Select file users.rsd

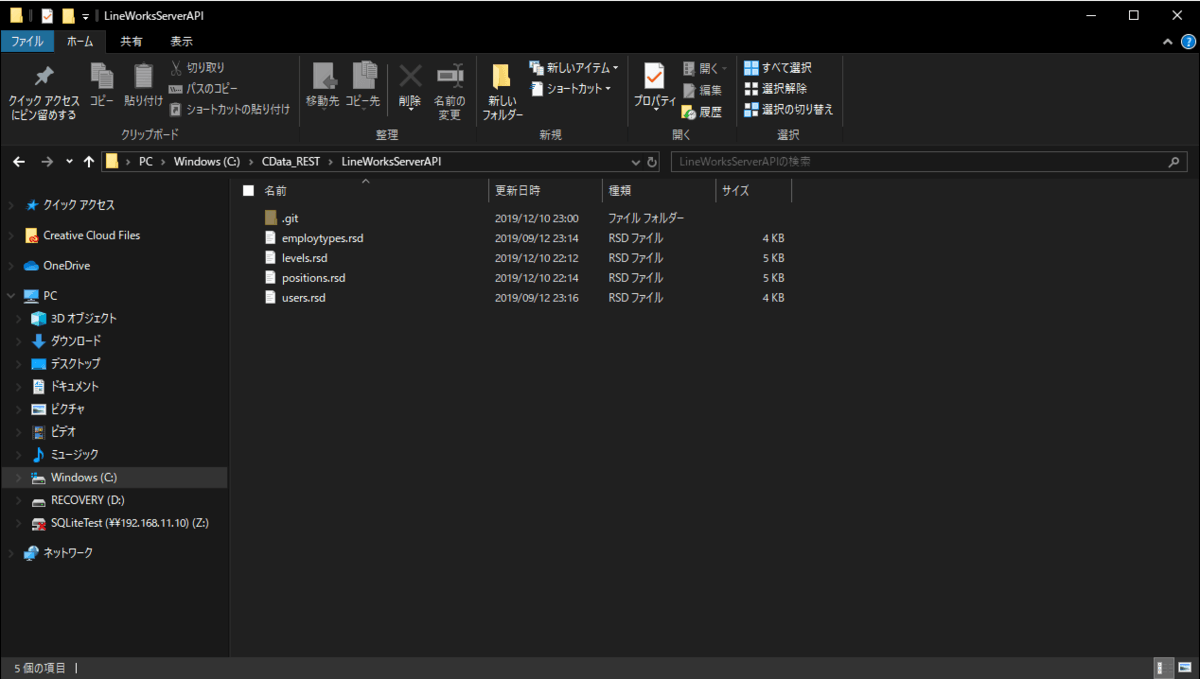point(303,298)
